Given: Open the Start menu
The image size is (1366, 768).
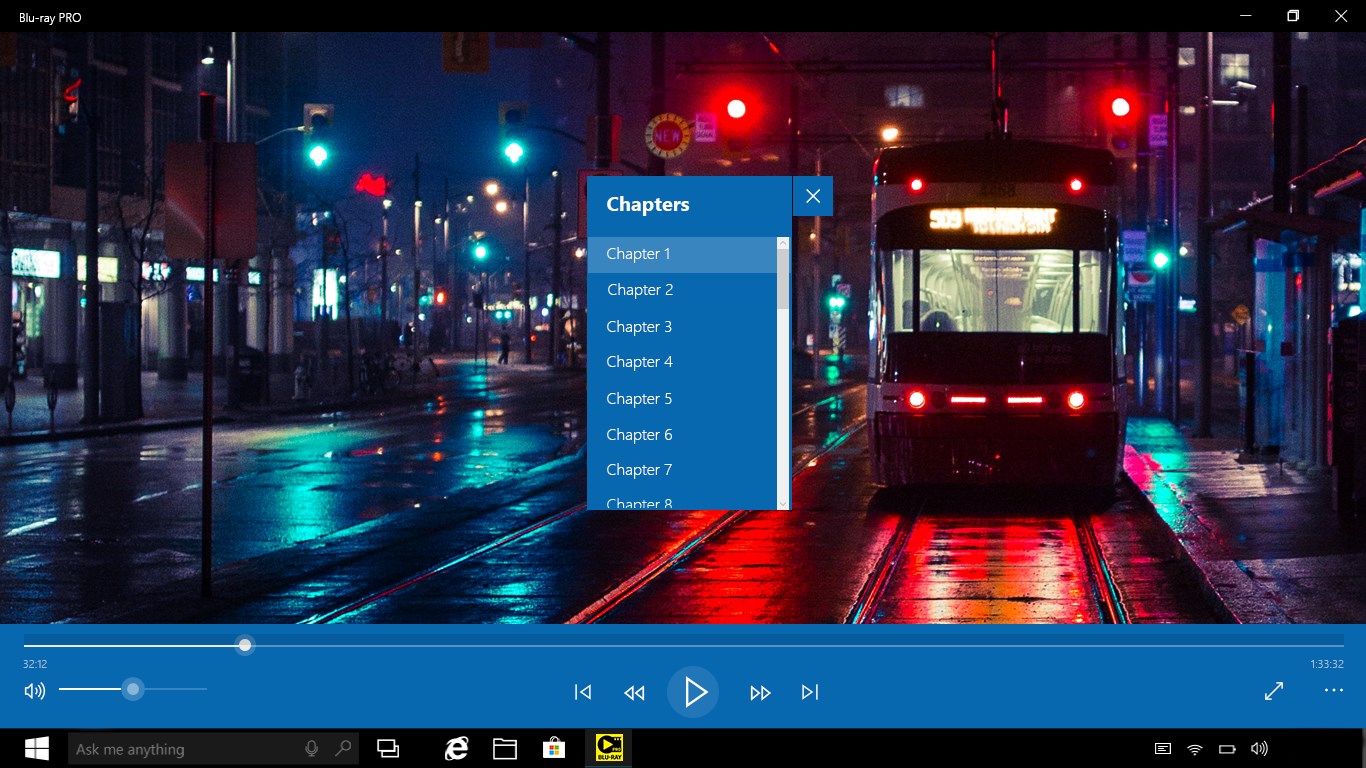Looking at the screenshot, I should click(x=37, y=748).
